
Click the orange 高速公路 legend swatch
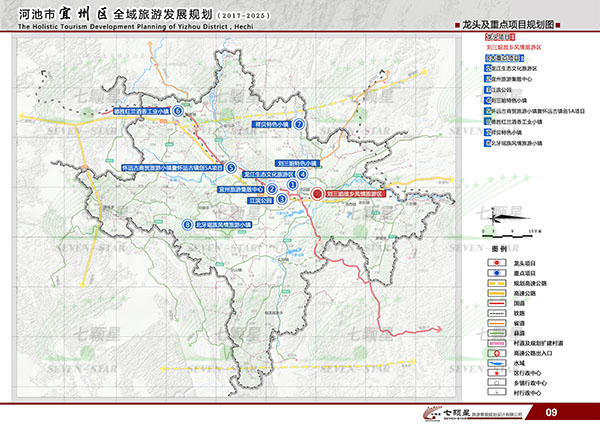coord(499,293)
